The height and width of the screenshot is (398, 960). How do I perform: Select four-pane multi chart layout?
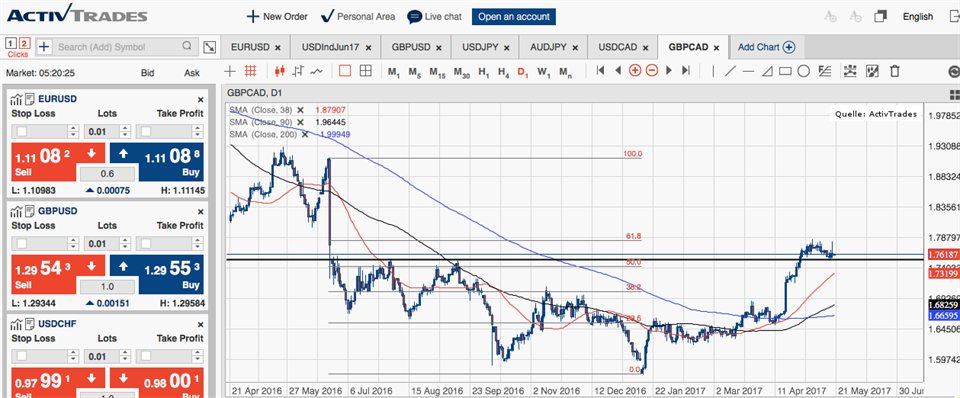coord(366,71)
